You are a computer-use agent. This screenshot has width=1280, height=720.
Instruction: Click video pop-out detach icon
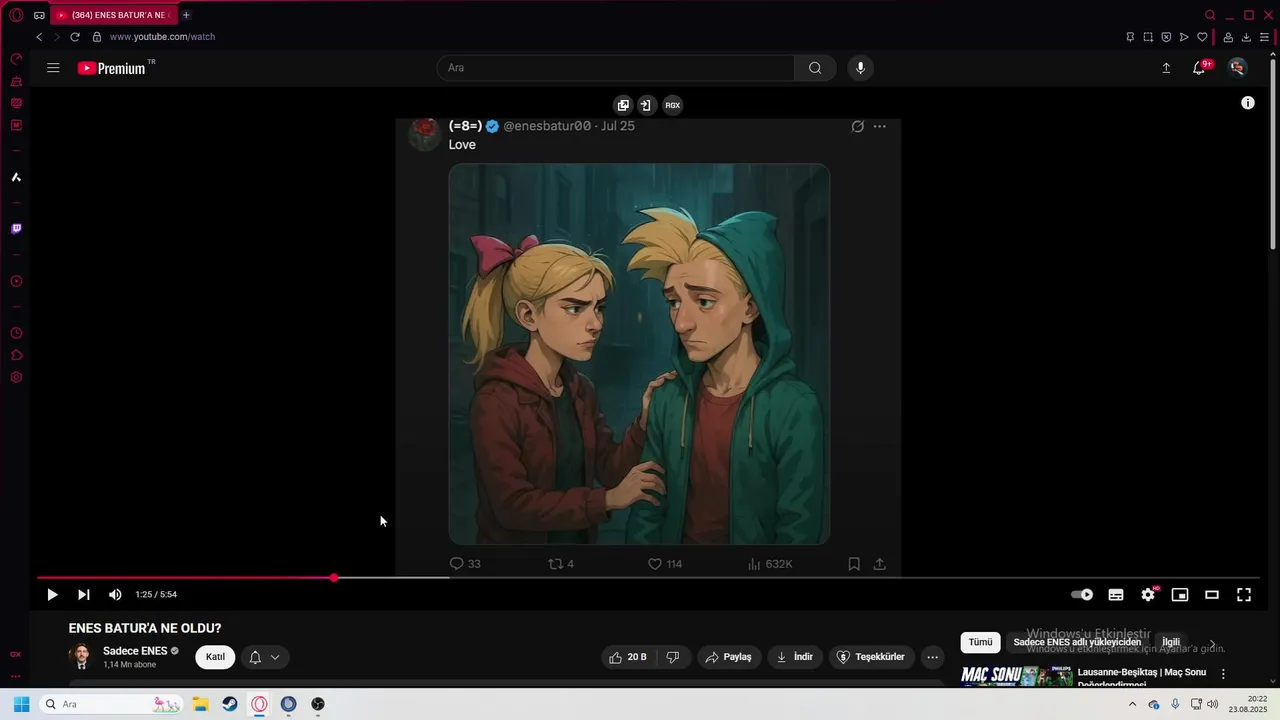623,105
